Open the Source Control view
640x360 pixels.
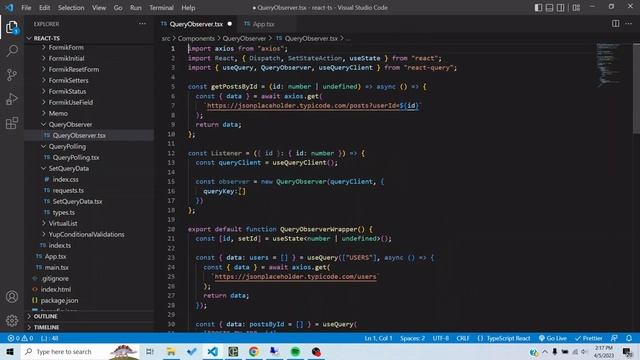pos(12,75)
